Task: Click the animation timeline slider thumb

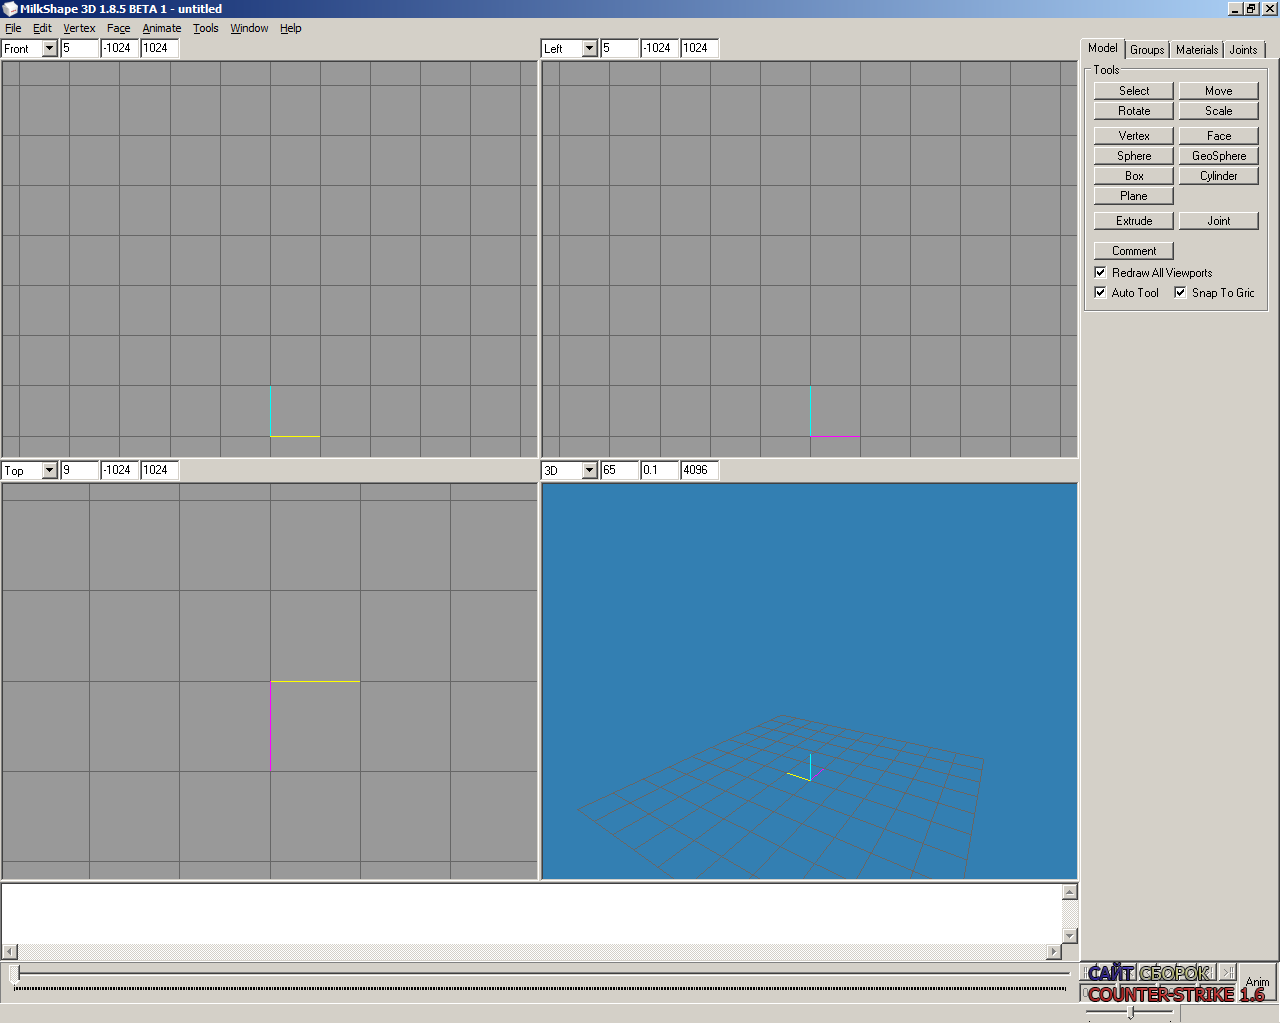Action: click(15, 973)
